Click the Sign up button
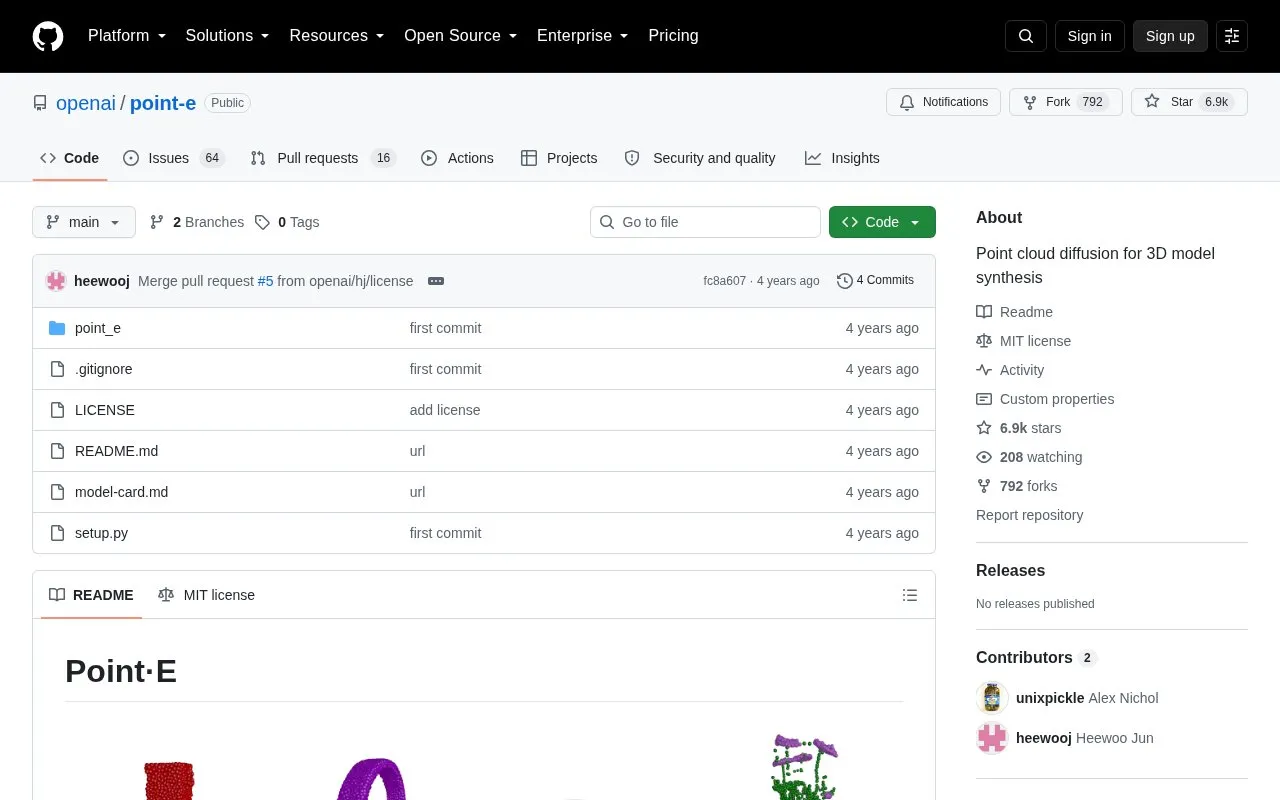 [1170, 36]
